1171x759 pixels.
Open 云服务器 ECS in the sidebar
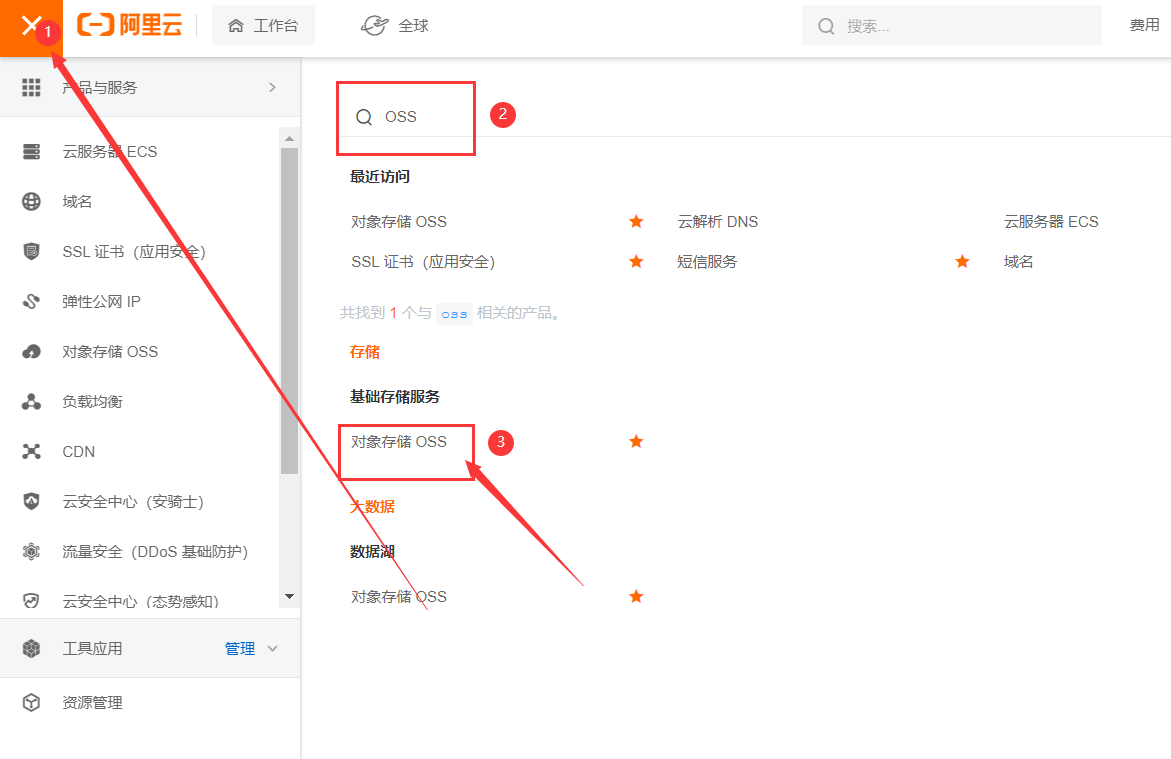110,152
